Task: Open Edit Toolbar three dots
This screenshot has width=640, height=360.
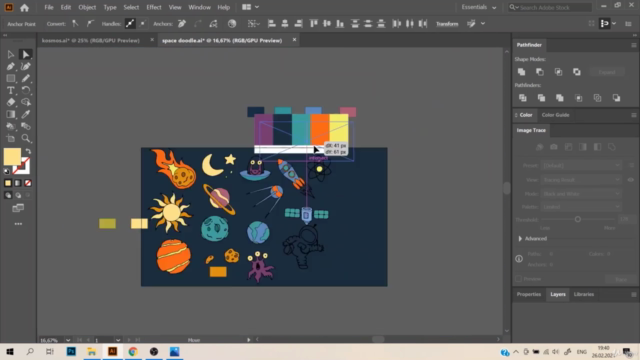Action: point(18,224)
